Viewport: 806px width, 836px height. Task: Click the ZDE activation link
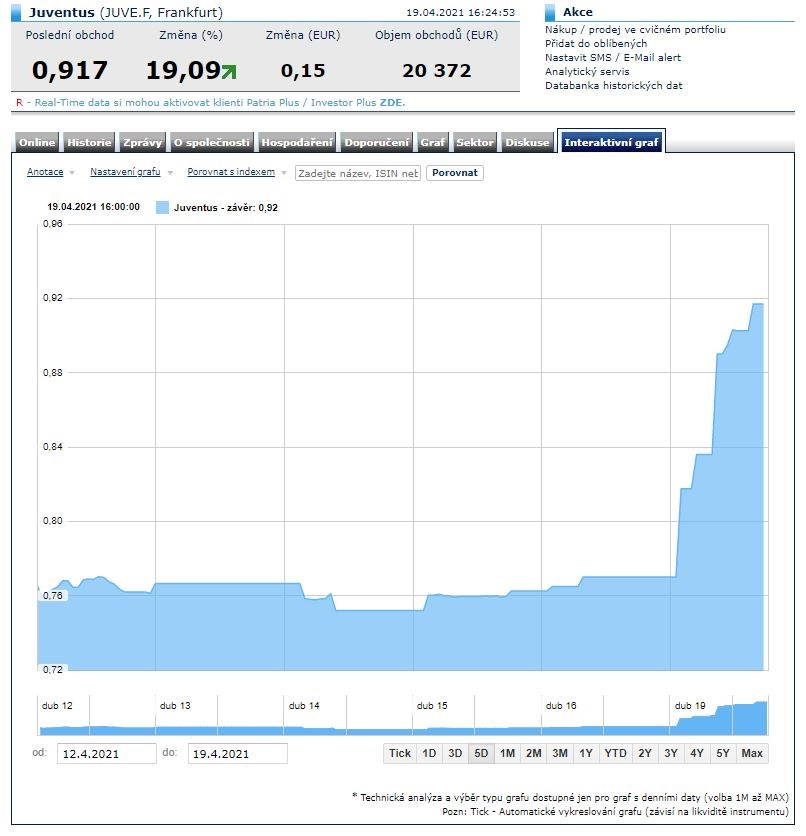[392, 102]
